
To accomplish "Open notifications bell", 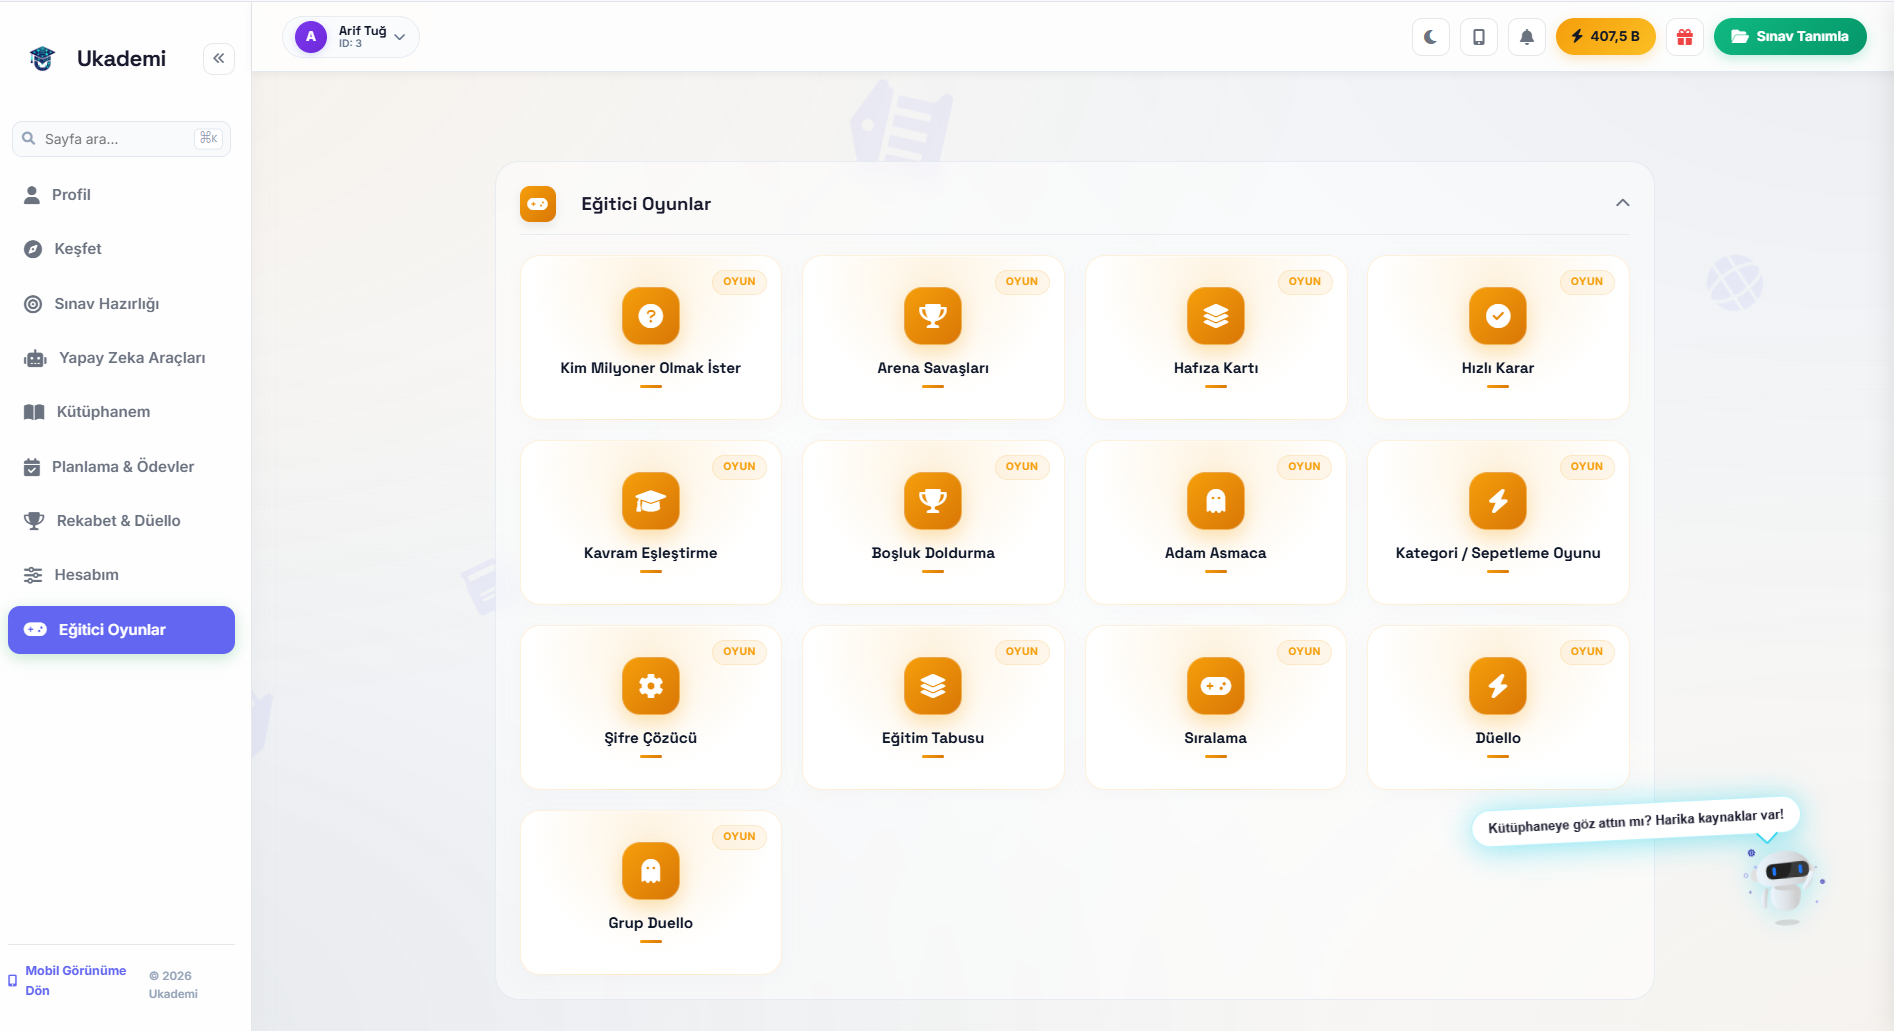I will pyautogui.click(x=1527, y=37).
